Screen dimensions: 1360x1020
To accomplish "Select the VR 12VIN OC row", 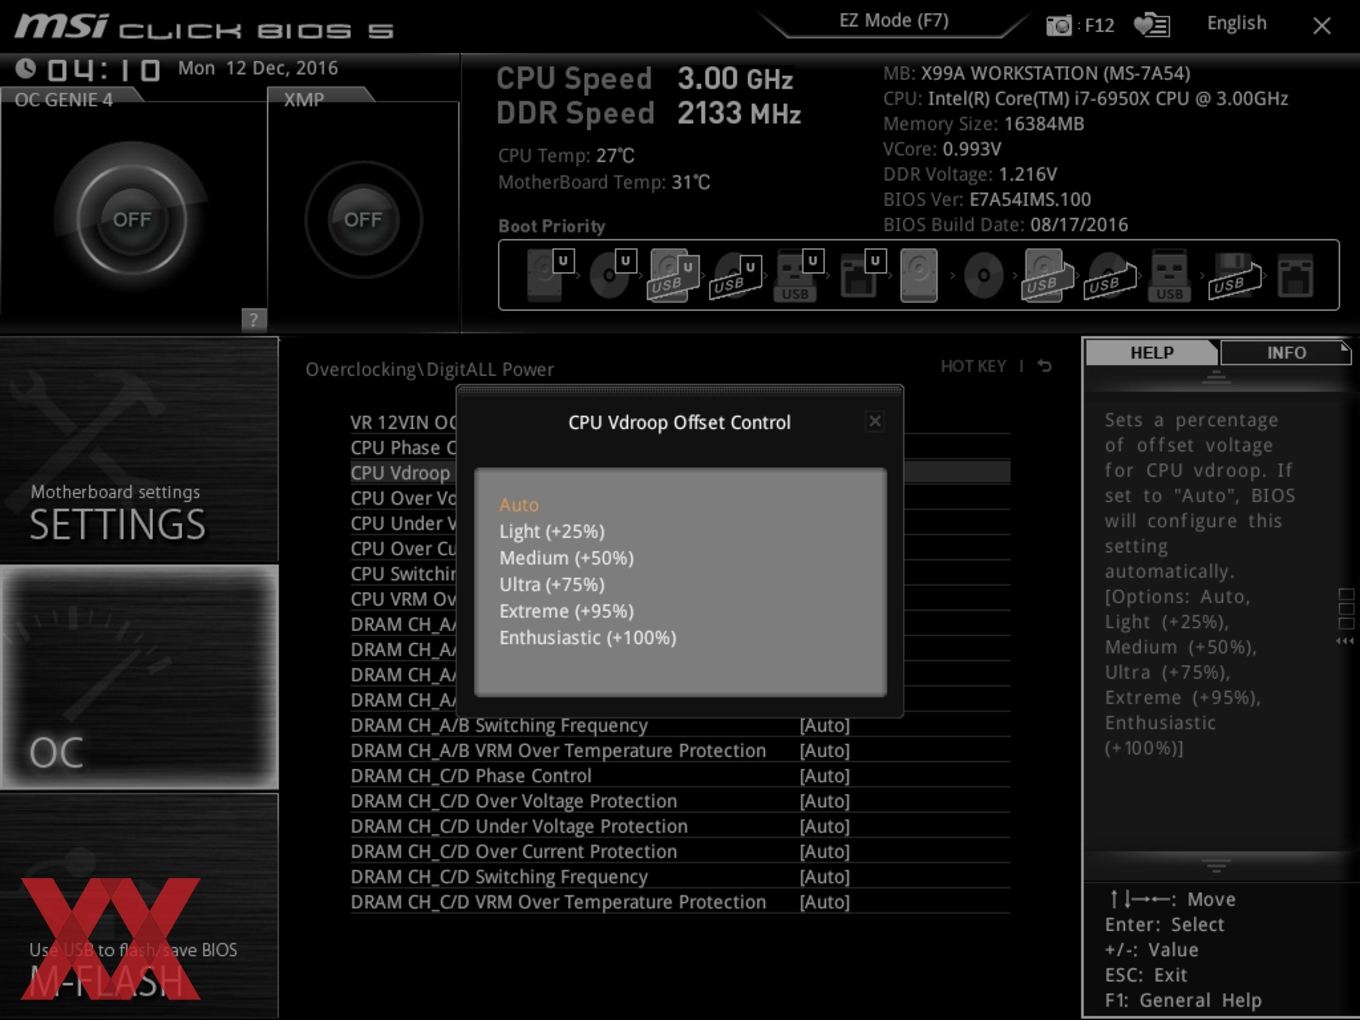I will point(403,422).
